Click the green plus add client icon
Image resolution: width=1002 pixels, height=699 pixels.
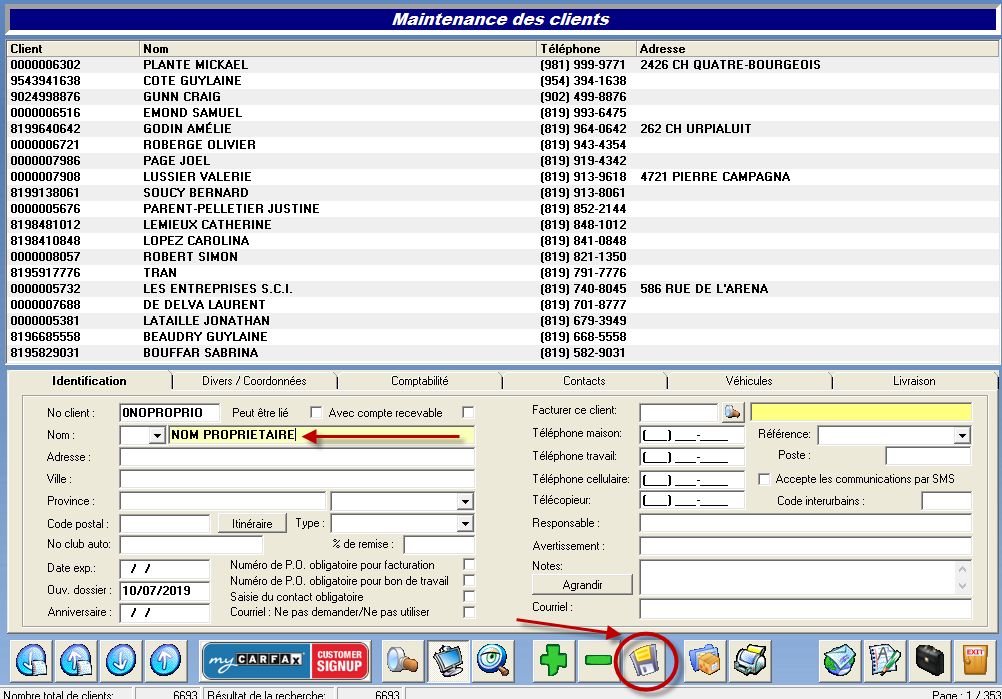(555, 661)
